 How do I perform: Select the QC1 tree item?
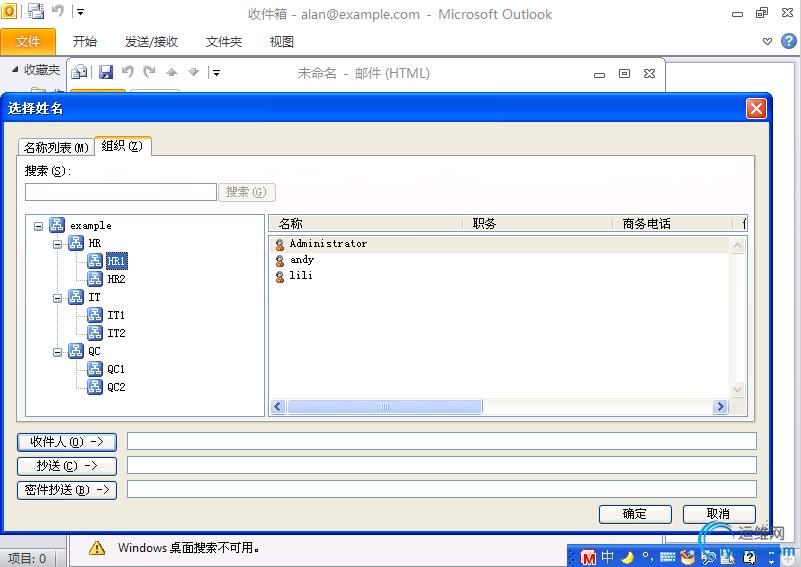[x=116, y=369]
